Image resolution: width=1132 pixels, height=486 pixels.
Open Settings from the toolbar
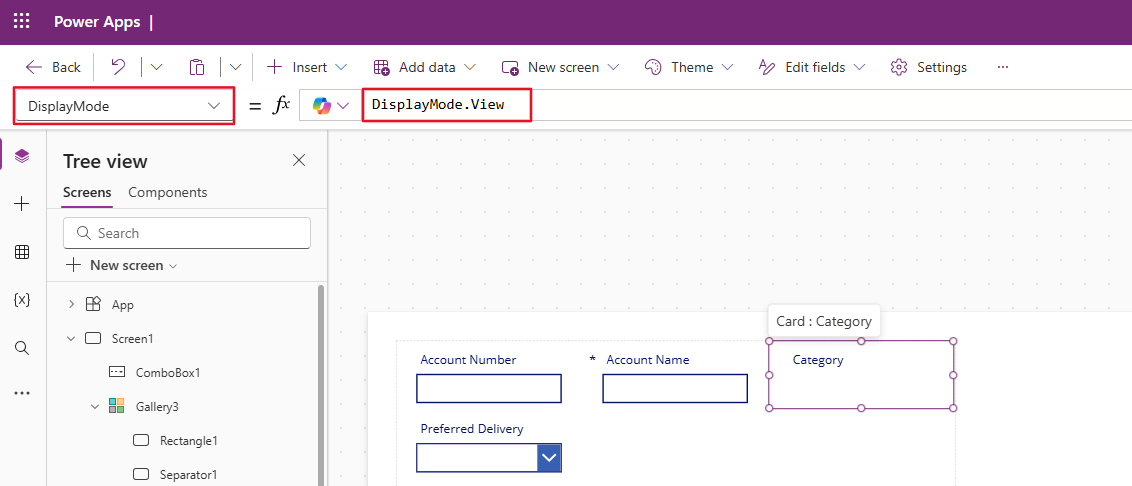(x=928, y=67)
